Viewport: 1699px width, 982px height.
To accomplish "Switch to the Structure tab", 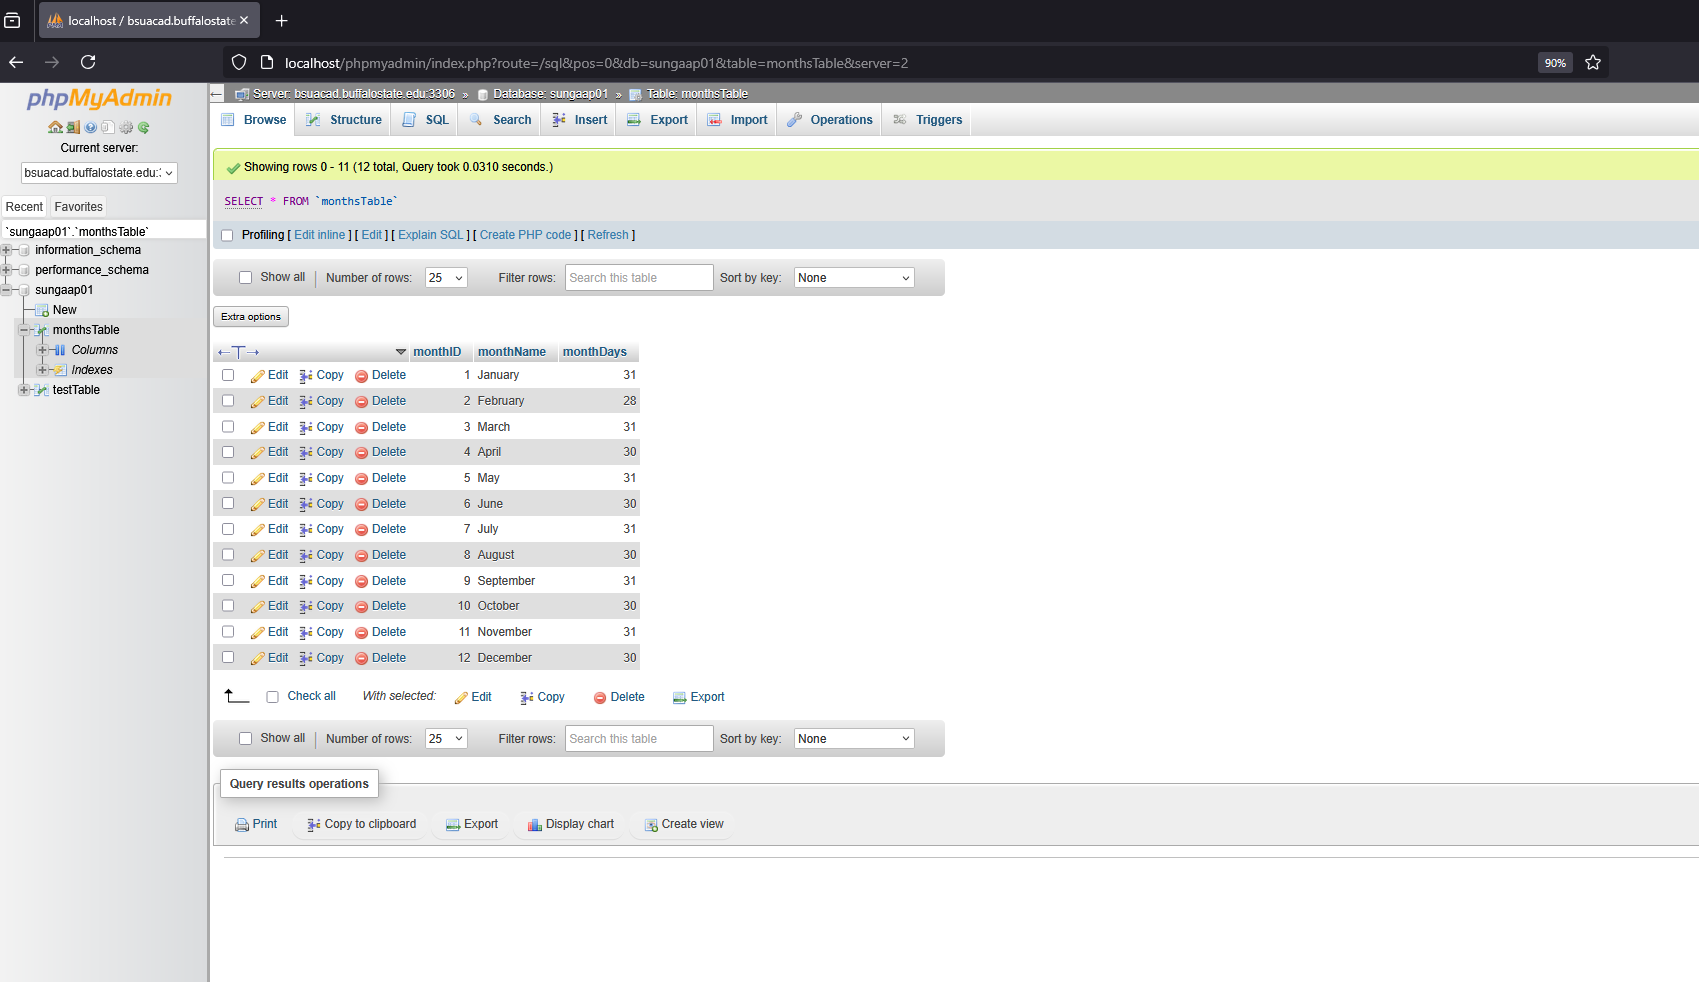I will pyautogui.click(x=344, y=120).
